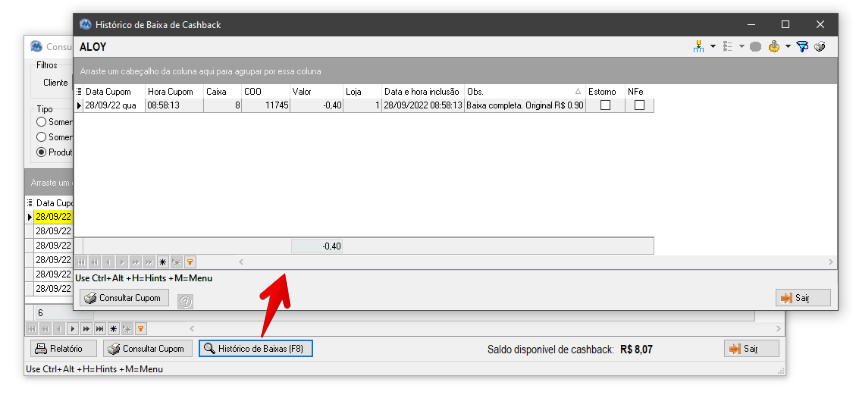856x395 pixels.
Task: Click the R$ 8,07 cashback balance value
Action: [x=637, y=349]
